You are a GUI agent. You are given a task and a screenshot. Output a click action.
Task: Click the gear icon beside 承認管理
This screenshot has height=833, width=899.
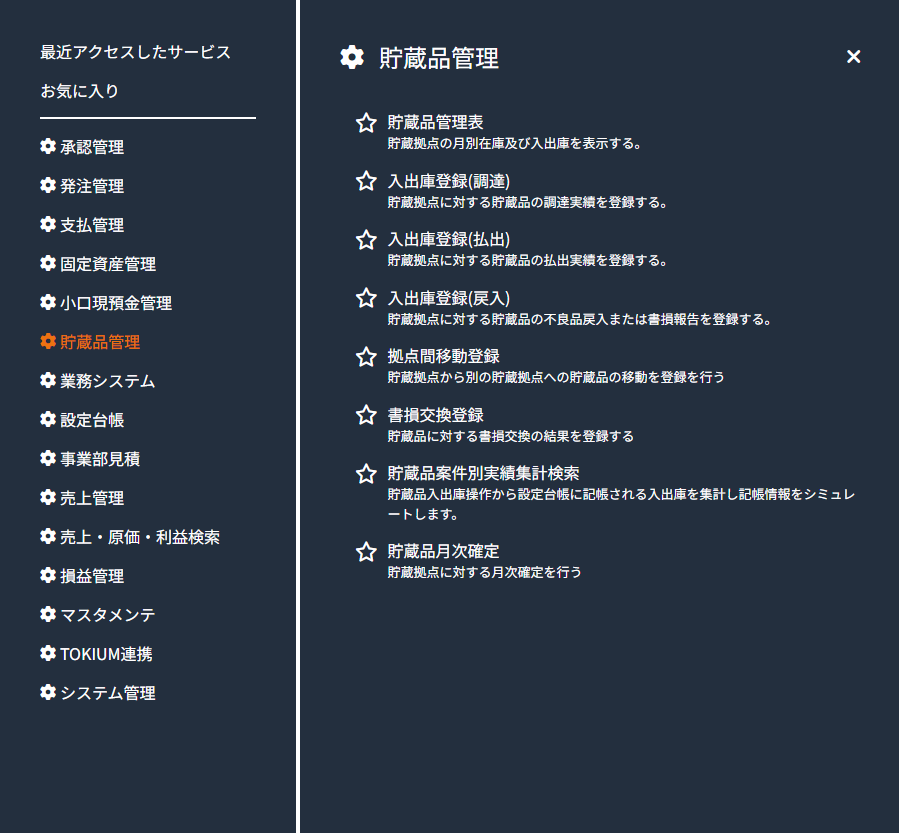pyautogui.click(x=48, y=147)
